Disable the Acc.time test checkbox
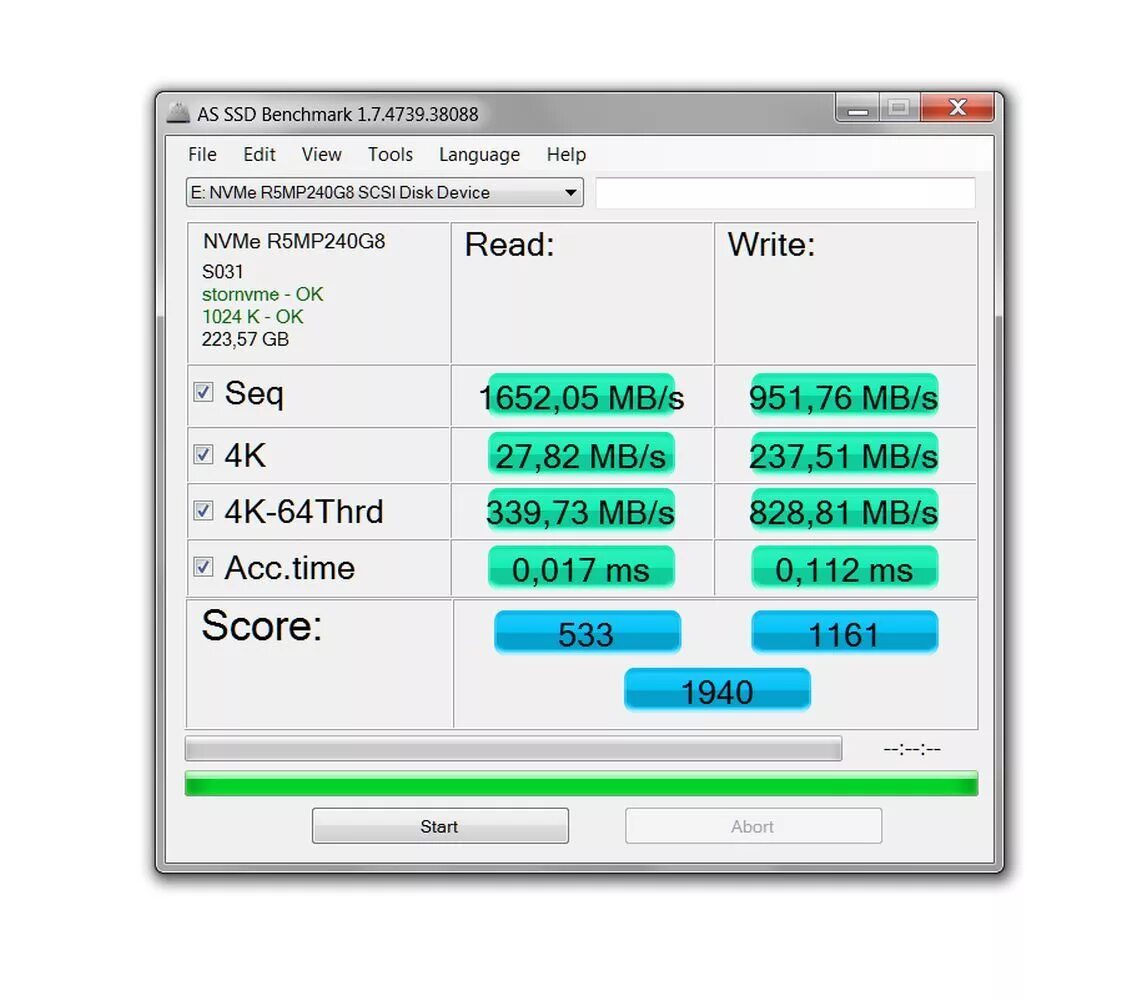1127x1001 pixels. click(x=203, y=568)
